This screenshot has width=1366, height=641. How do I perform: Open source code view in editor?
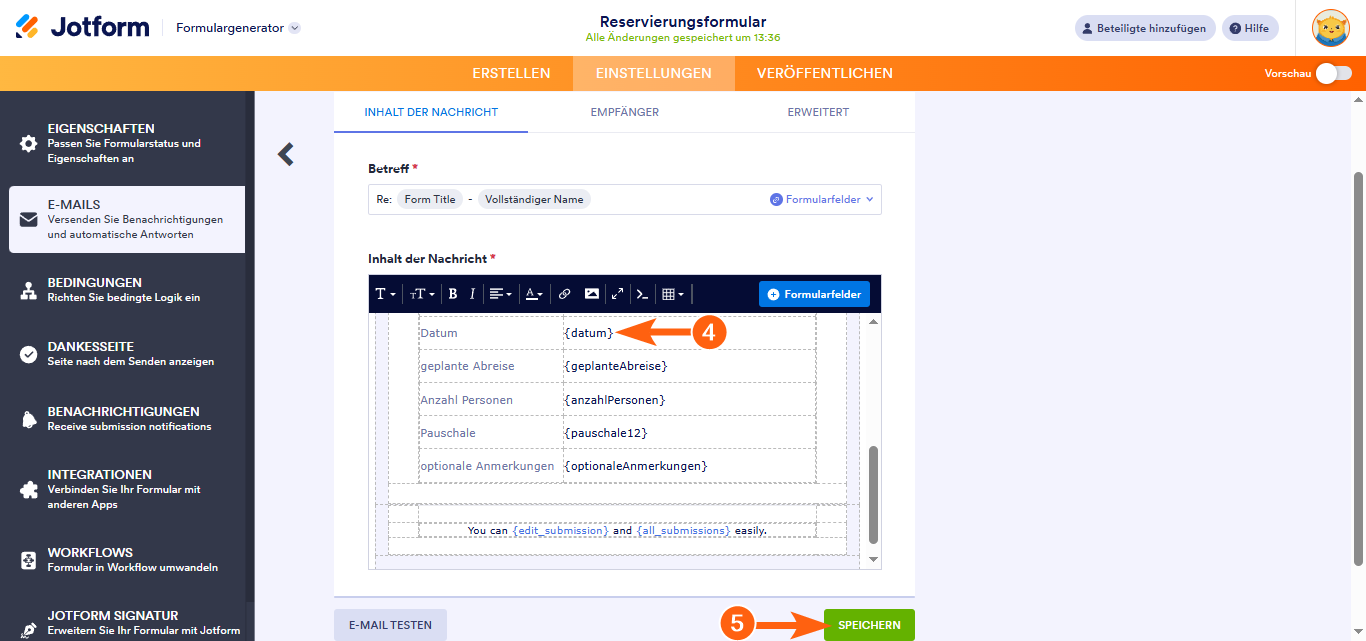[643, 294]
